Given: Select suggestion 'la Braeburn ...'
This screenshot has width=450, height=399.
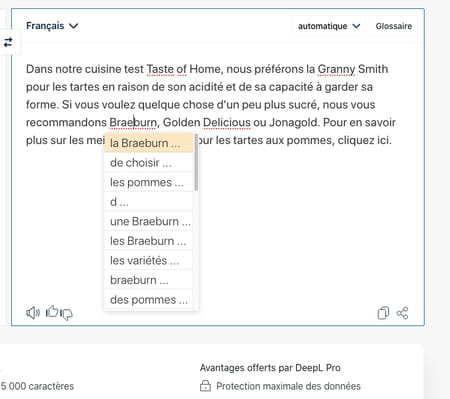Looking at the screenshot, I should coord(148,143).
